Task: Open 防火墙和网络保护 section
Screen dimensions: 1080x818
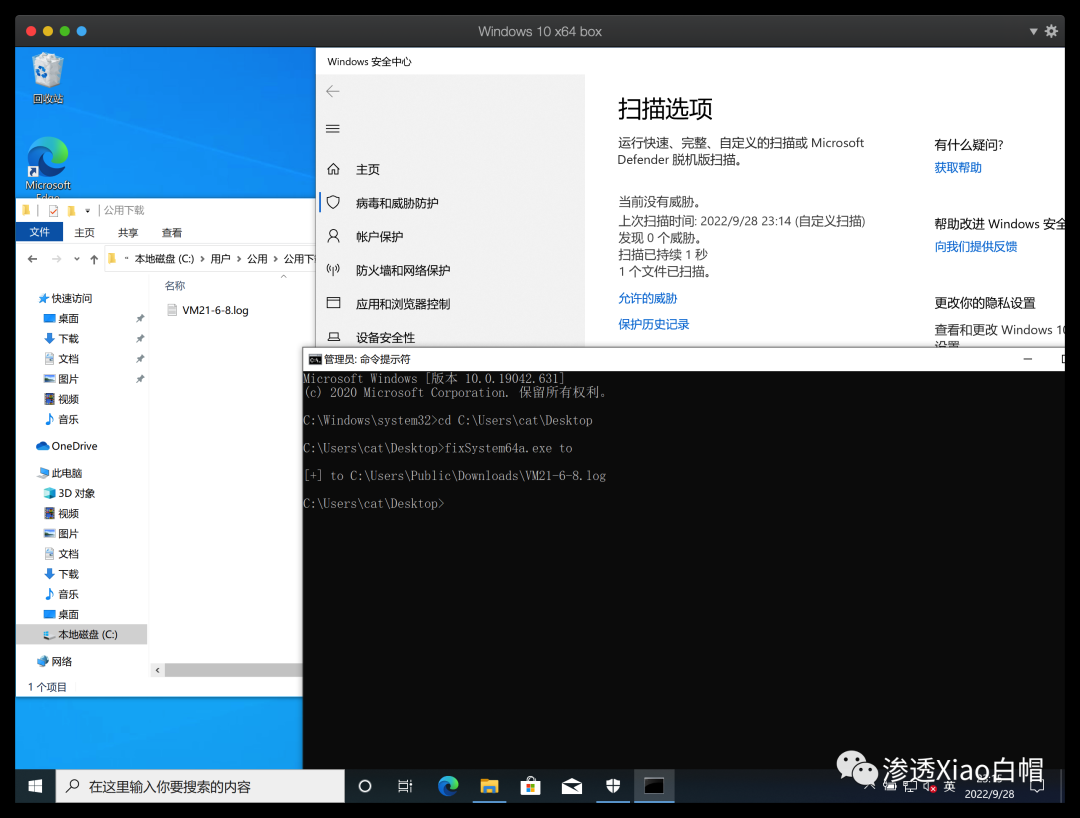Action: pos(403,271)
